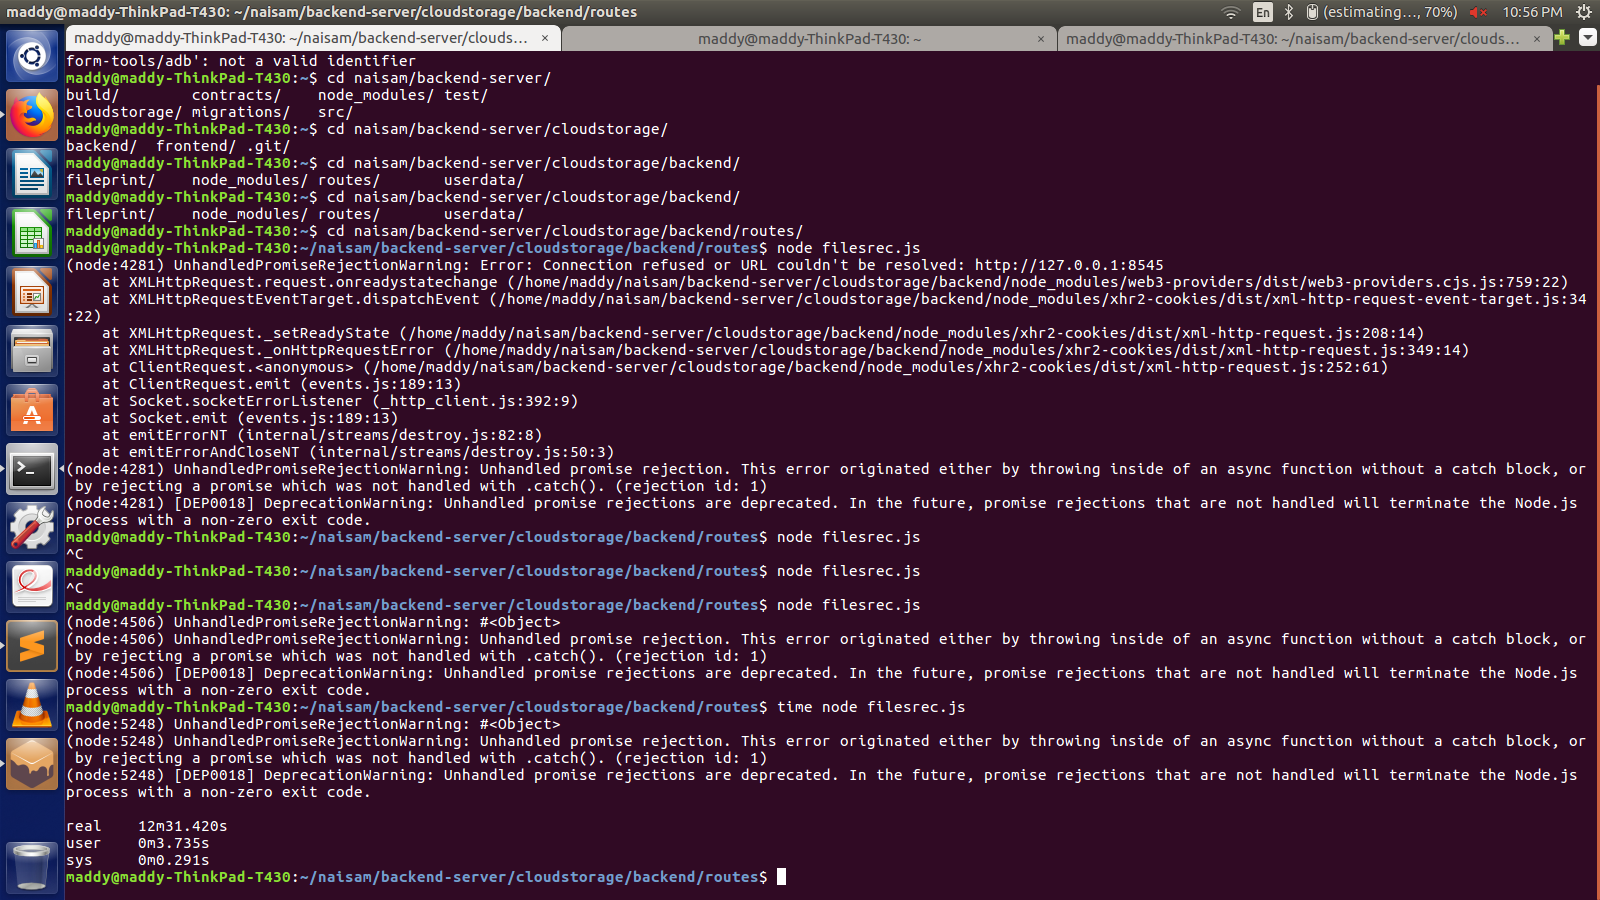Open the Wi-Fi network indicator
The width and height of the screenshot is (1600, 900).
[x=1231, y=12]
